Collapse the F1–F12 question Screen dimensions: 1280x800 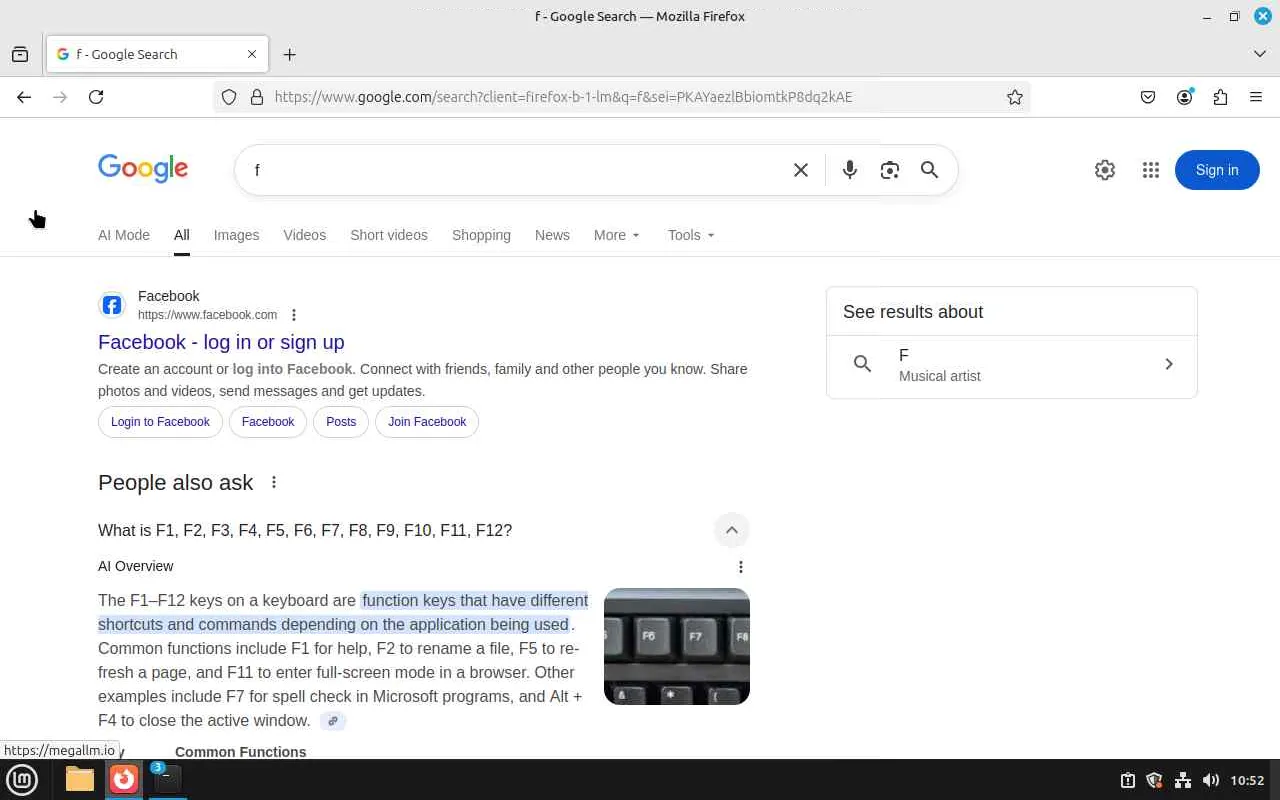(x=732, y=530)
